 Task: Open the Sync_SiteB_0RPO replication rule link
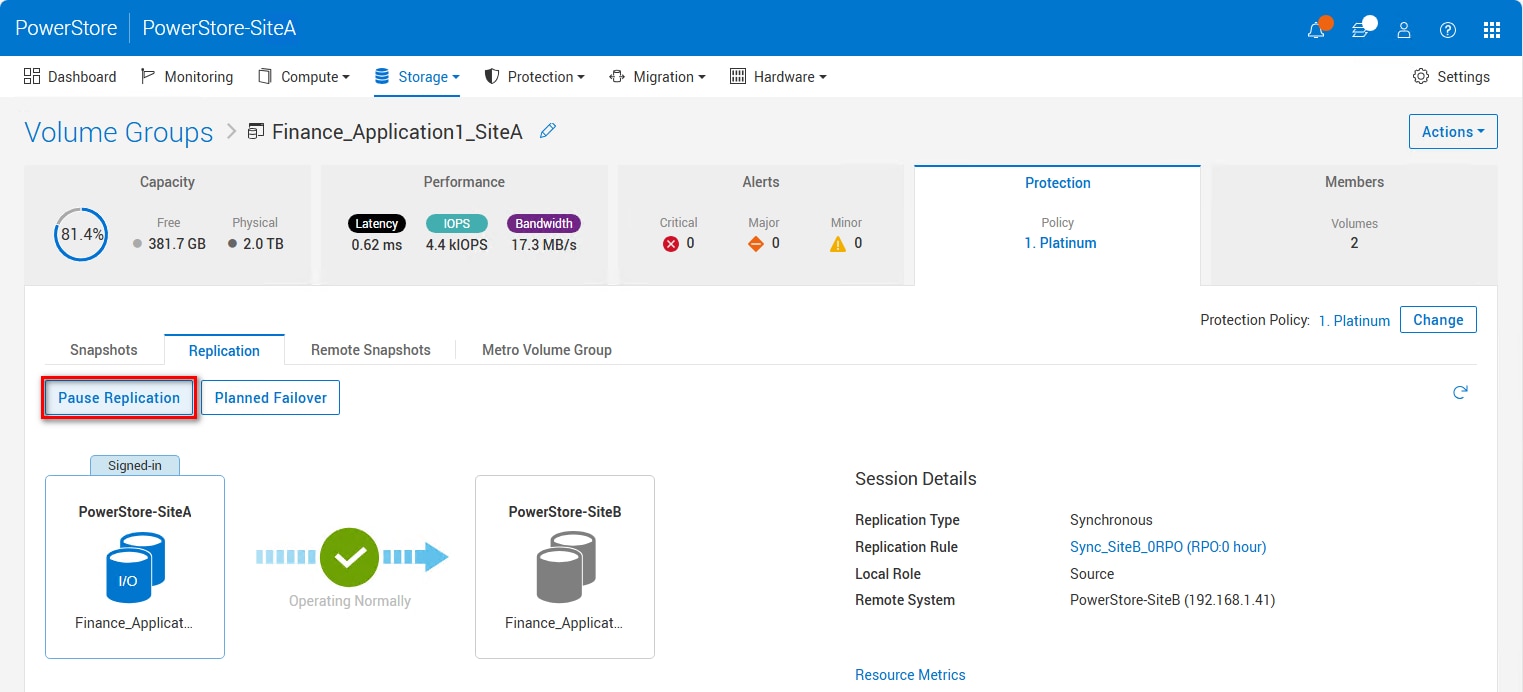click(1168, 547)
